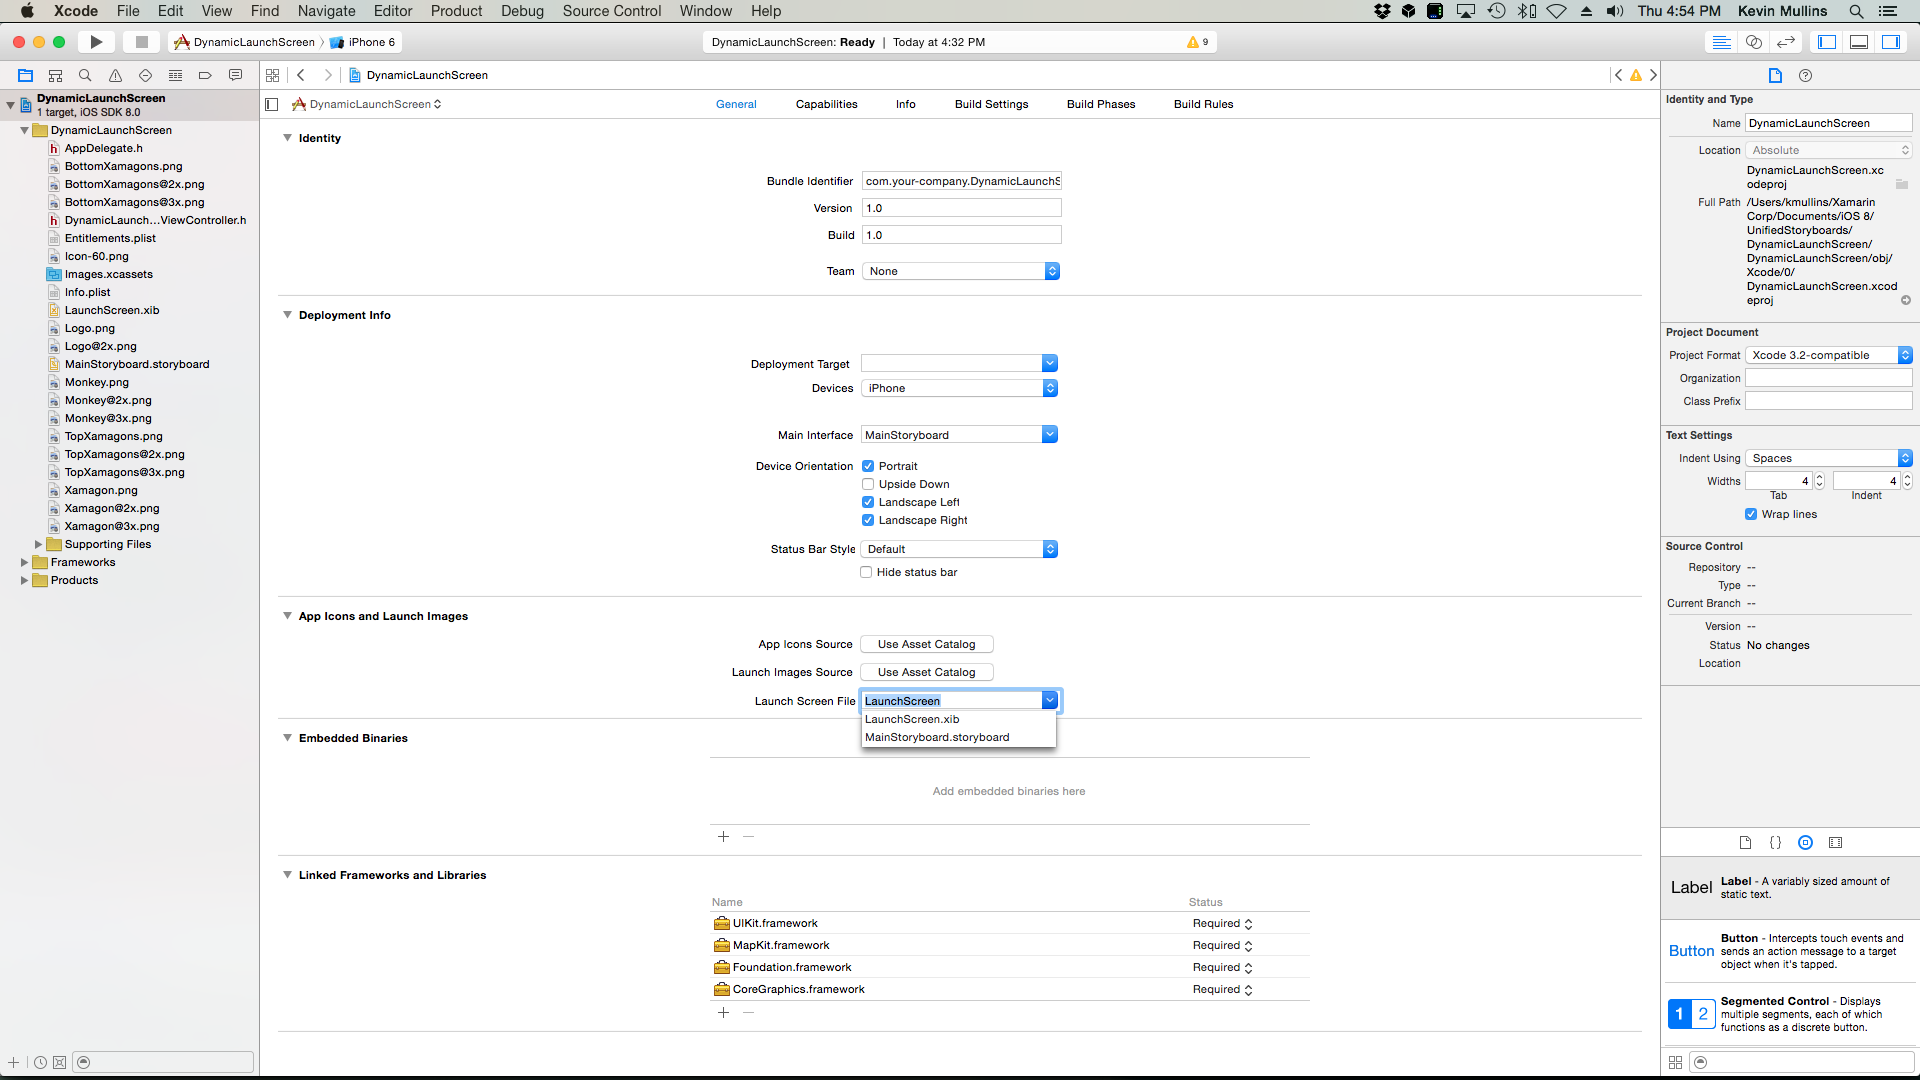Screen dimensions: 1920x1080
Task: Choose MainStoryboard.storyboard from the dropdown list
Action: (937, 737)
